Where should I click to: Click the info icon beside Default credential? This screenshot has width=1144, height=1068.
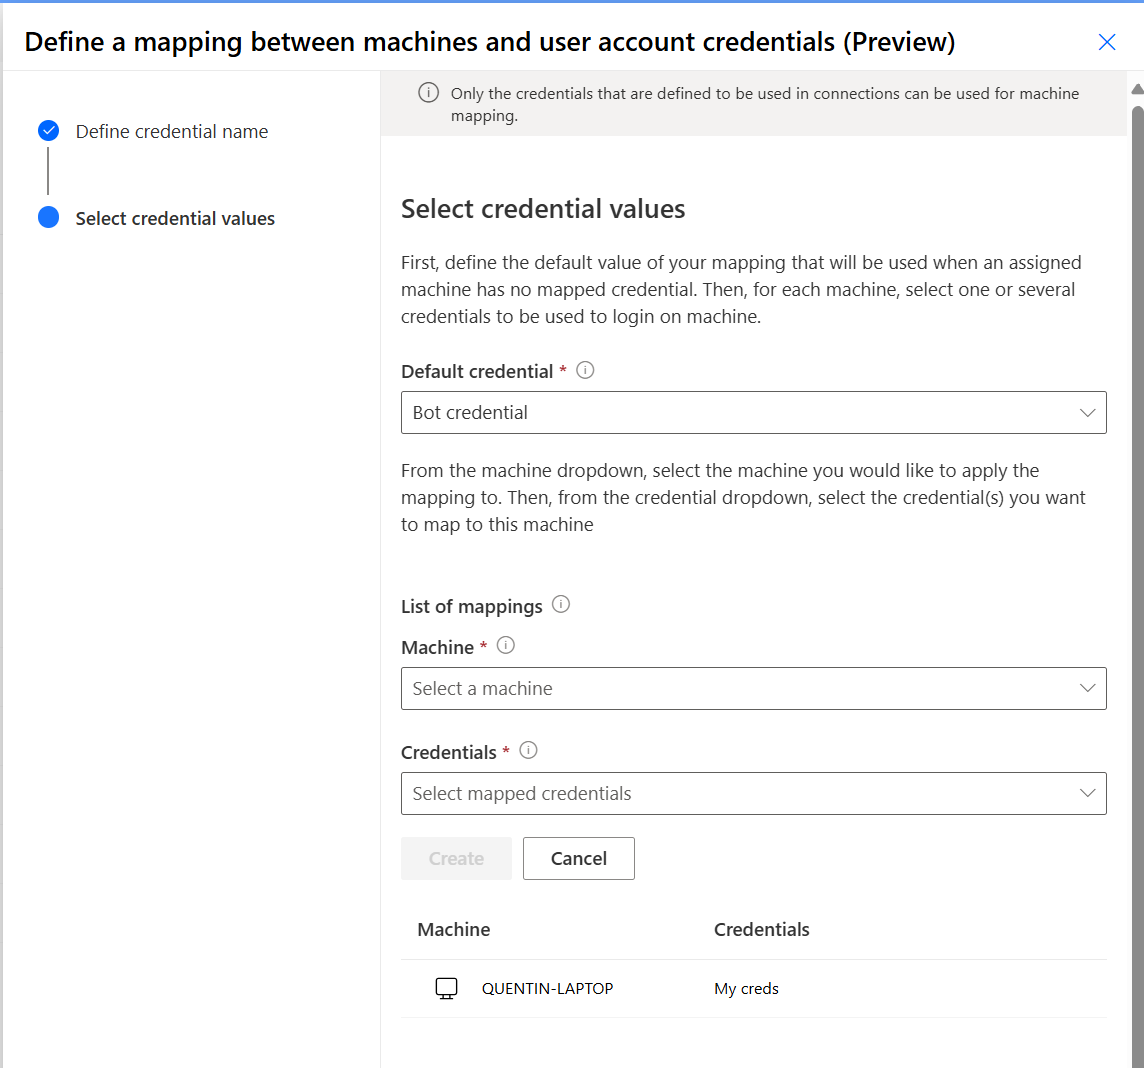(x=586, y=370)
